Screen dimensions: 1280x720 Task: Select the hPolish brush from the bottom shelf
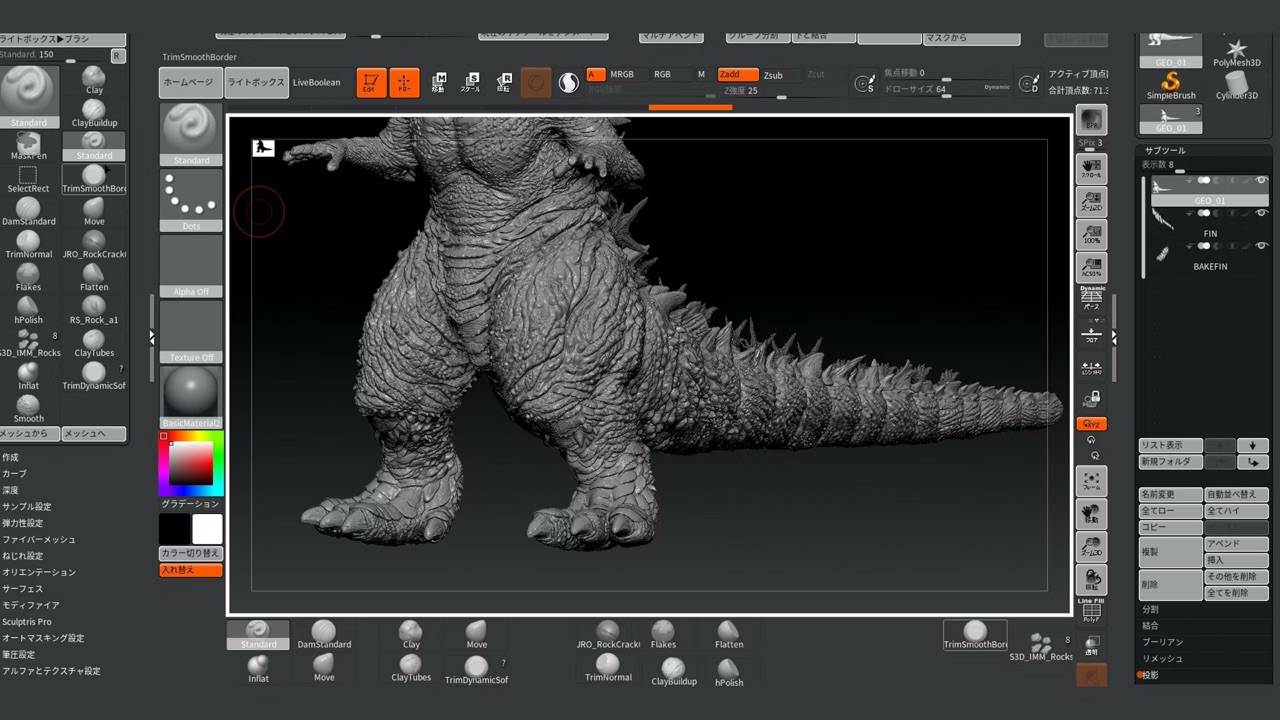[729, 670]
